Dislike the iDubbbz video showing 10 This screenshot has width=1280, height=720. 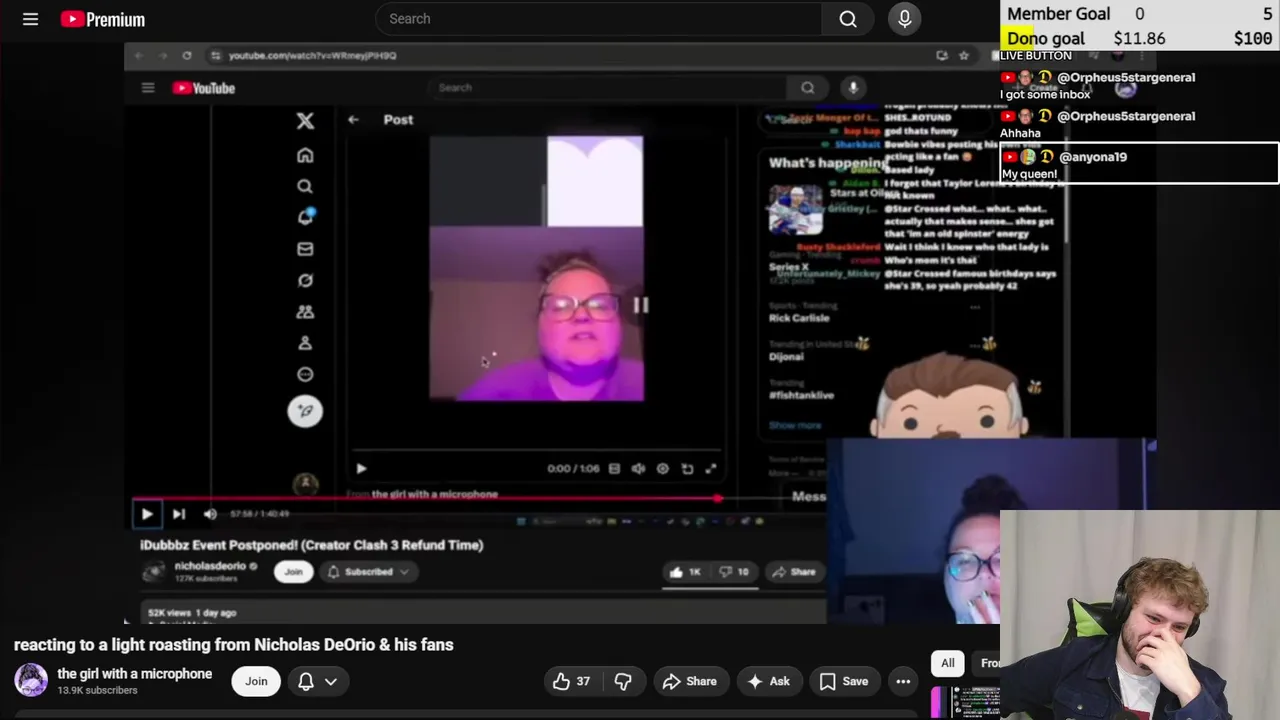(x=735, y=572)
